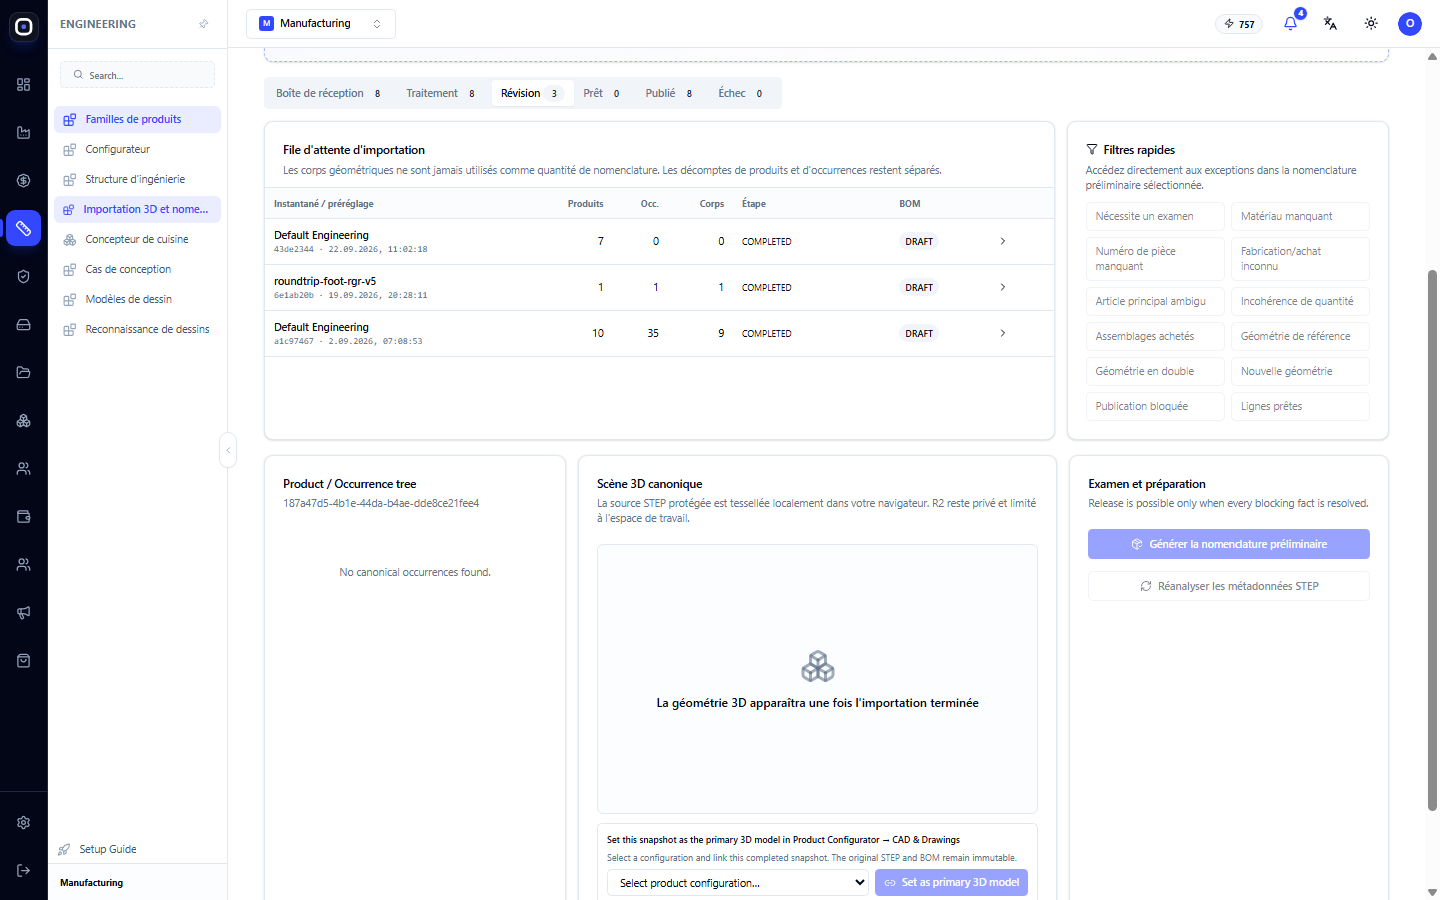Open the user avatar menu

point(1410,23)
